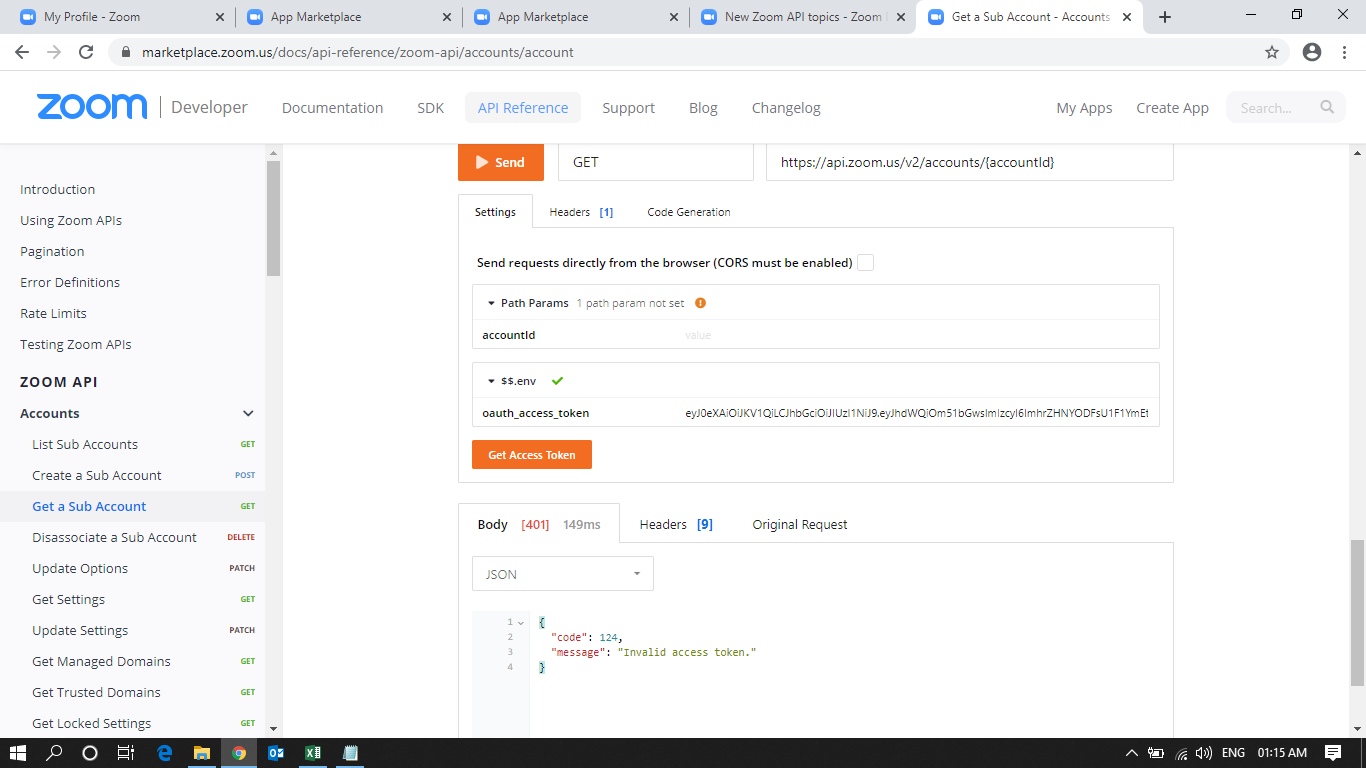Click the Zoom logo in the header
Image resolution: width=1366 pixels, height=768 pixels.
click(x=92, y=107)
